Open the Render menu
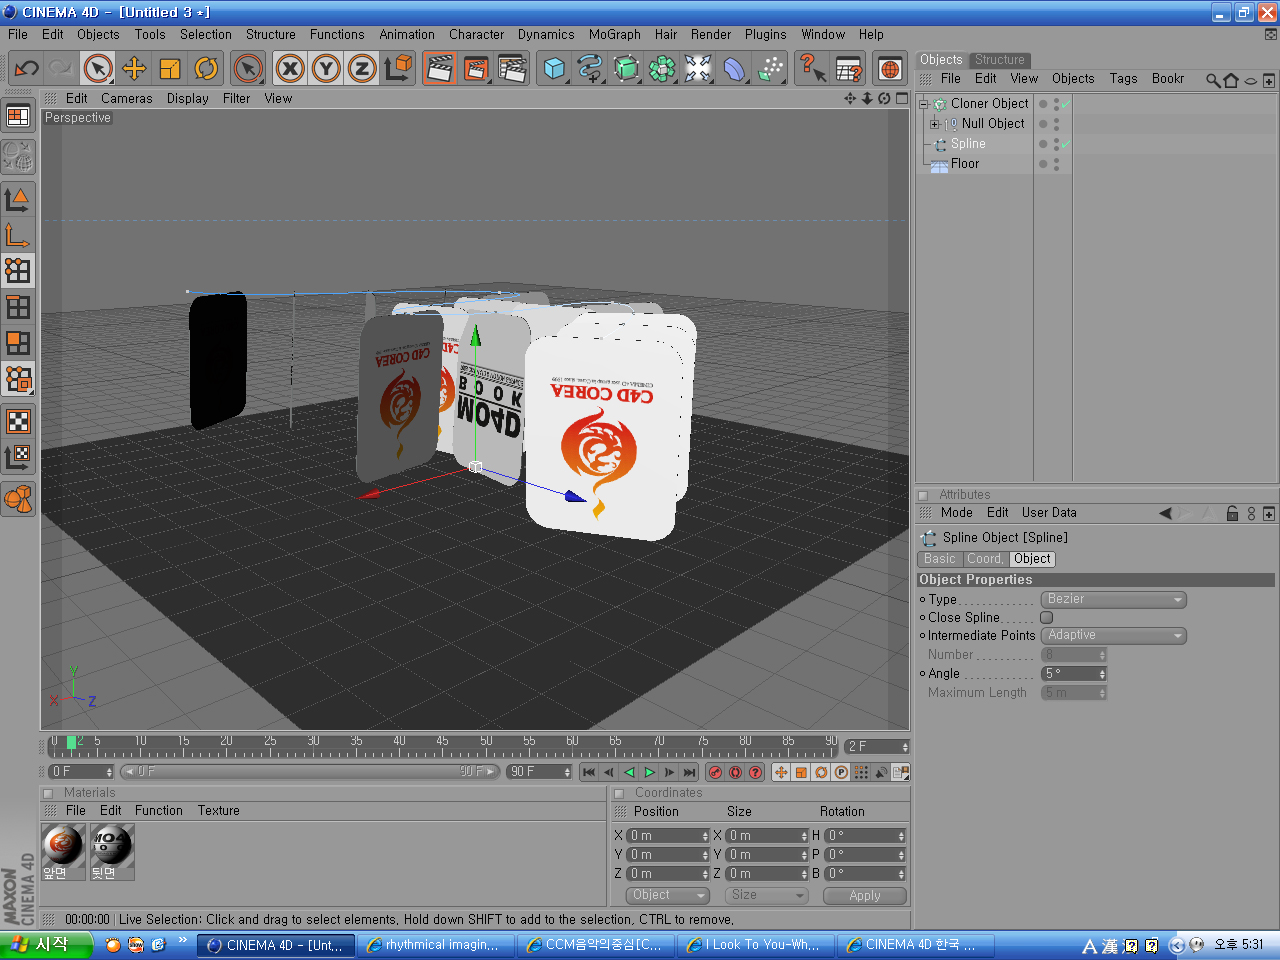The image size is (1280, 960). [710, 34]
